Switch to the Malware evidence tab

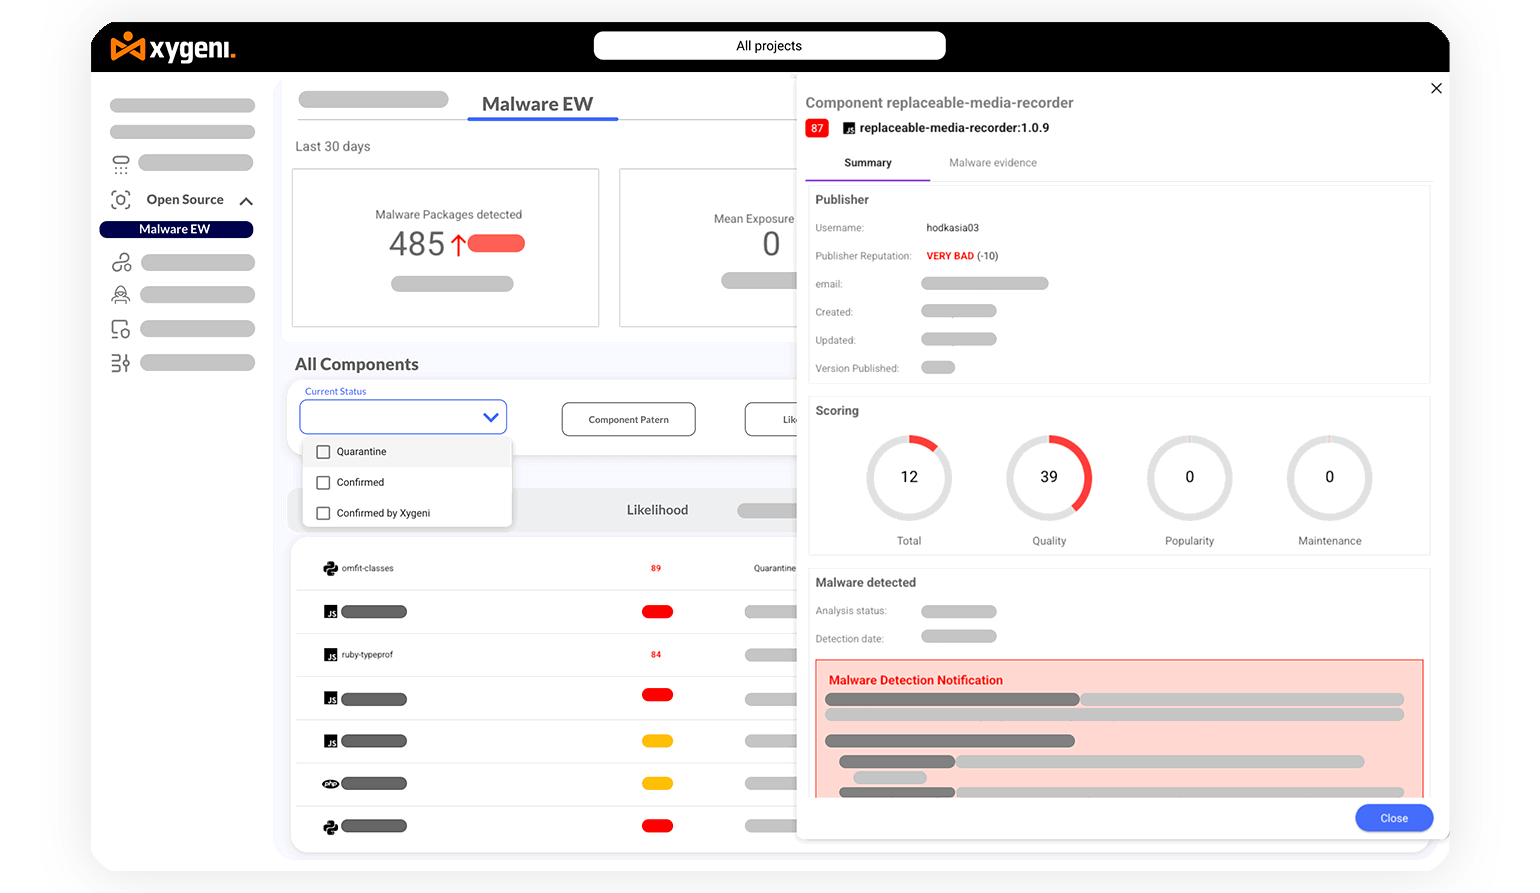click(992, 163)
